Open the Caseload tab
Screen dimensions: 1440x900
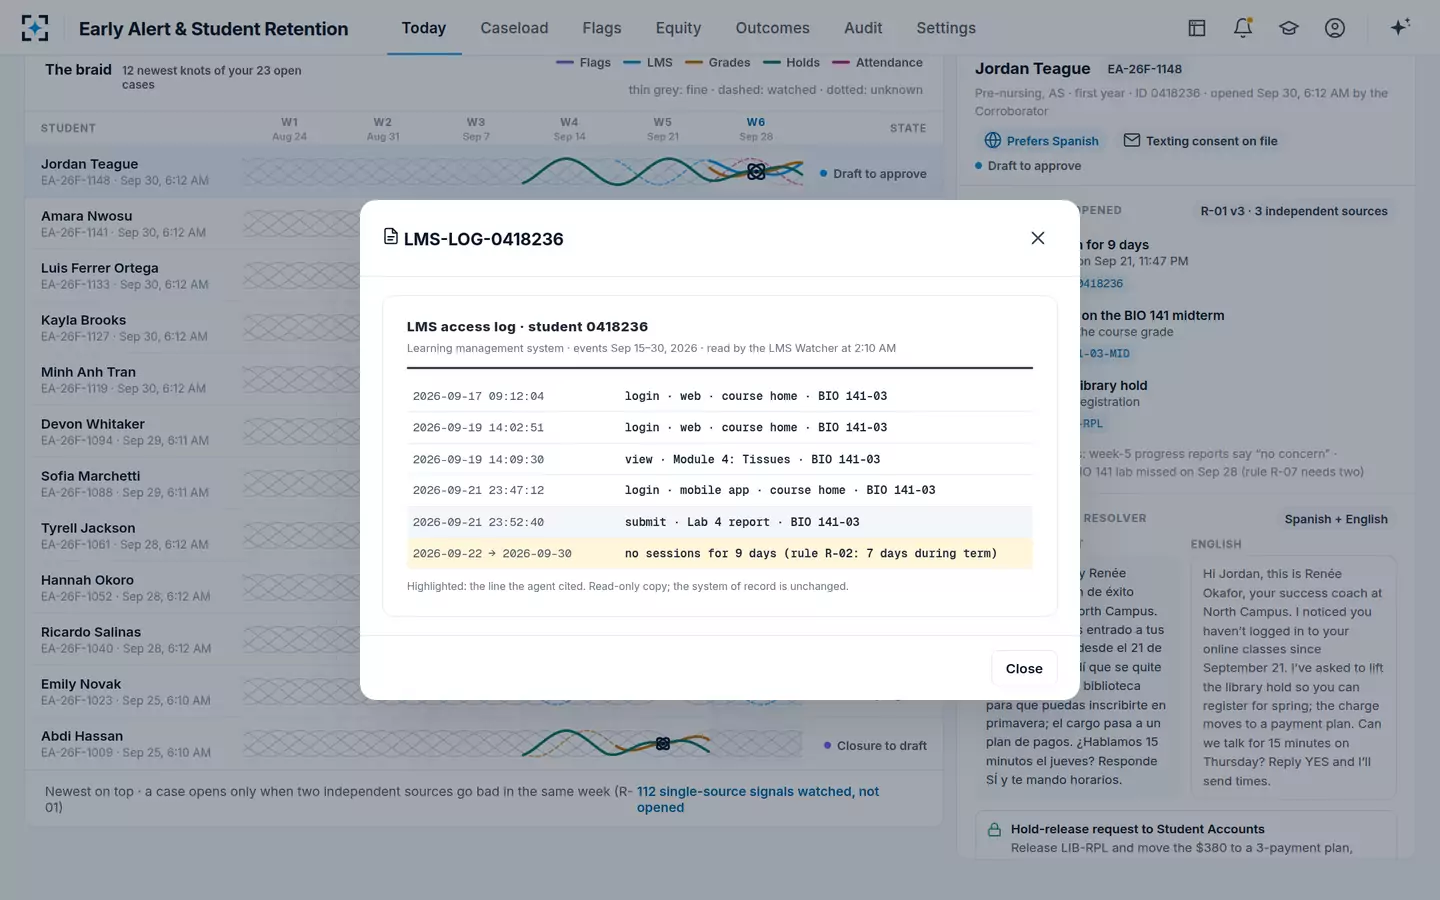pyautogui.click(x=514, y=28)
